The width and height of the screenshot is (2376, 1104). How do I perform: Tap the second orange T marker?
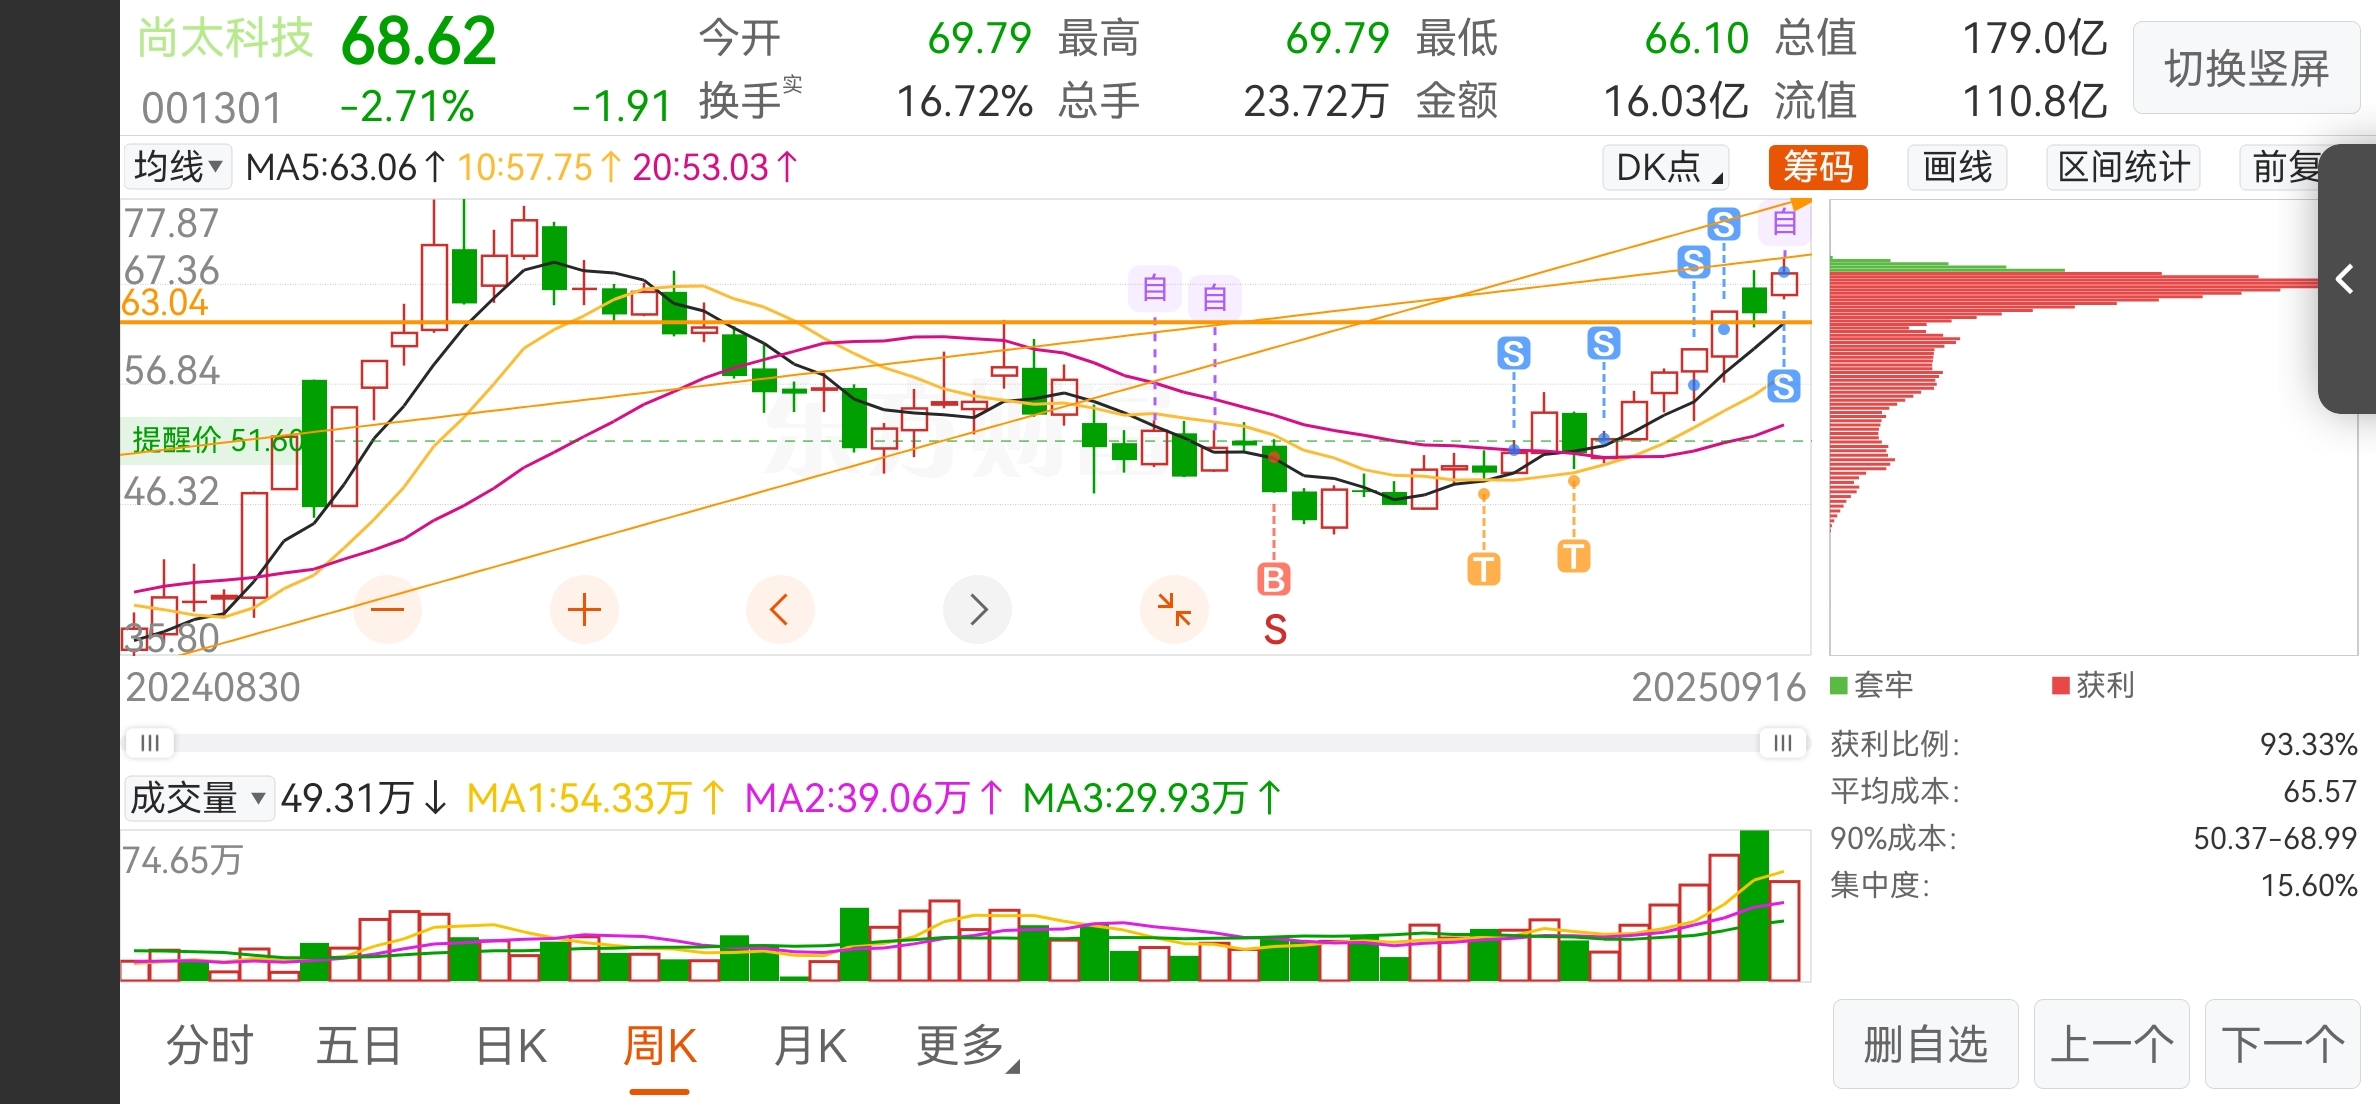(1573, 555)
